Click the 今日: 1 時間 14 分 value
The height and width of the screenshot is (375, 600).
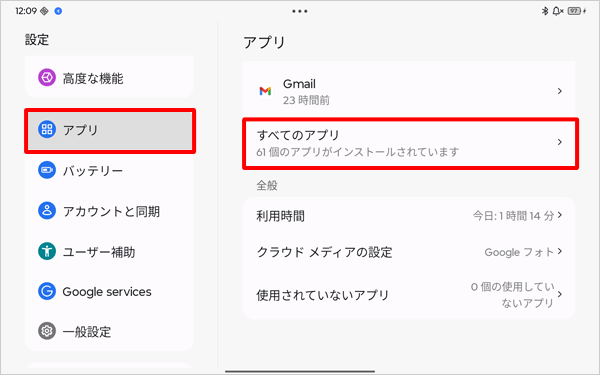pos(514,216)
